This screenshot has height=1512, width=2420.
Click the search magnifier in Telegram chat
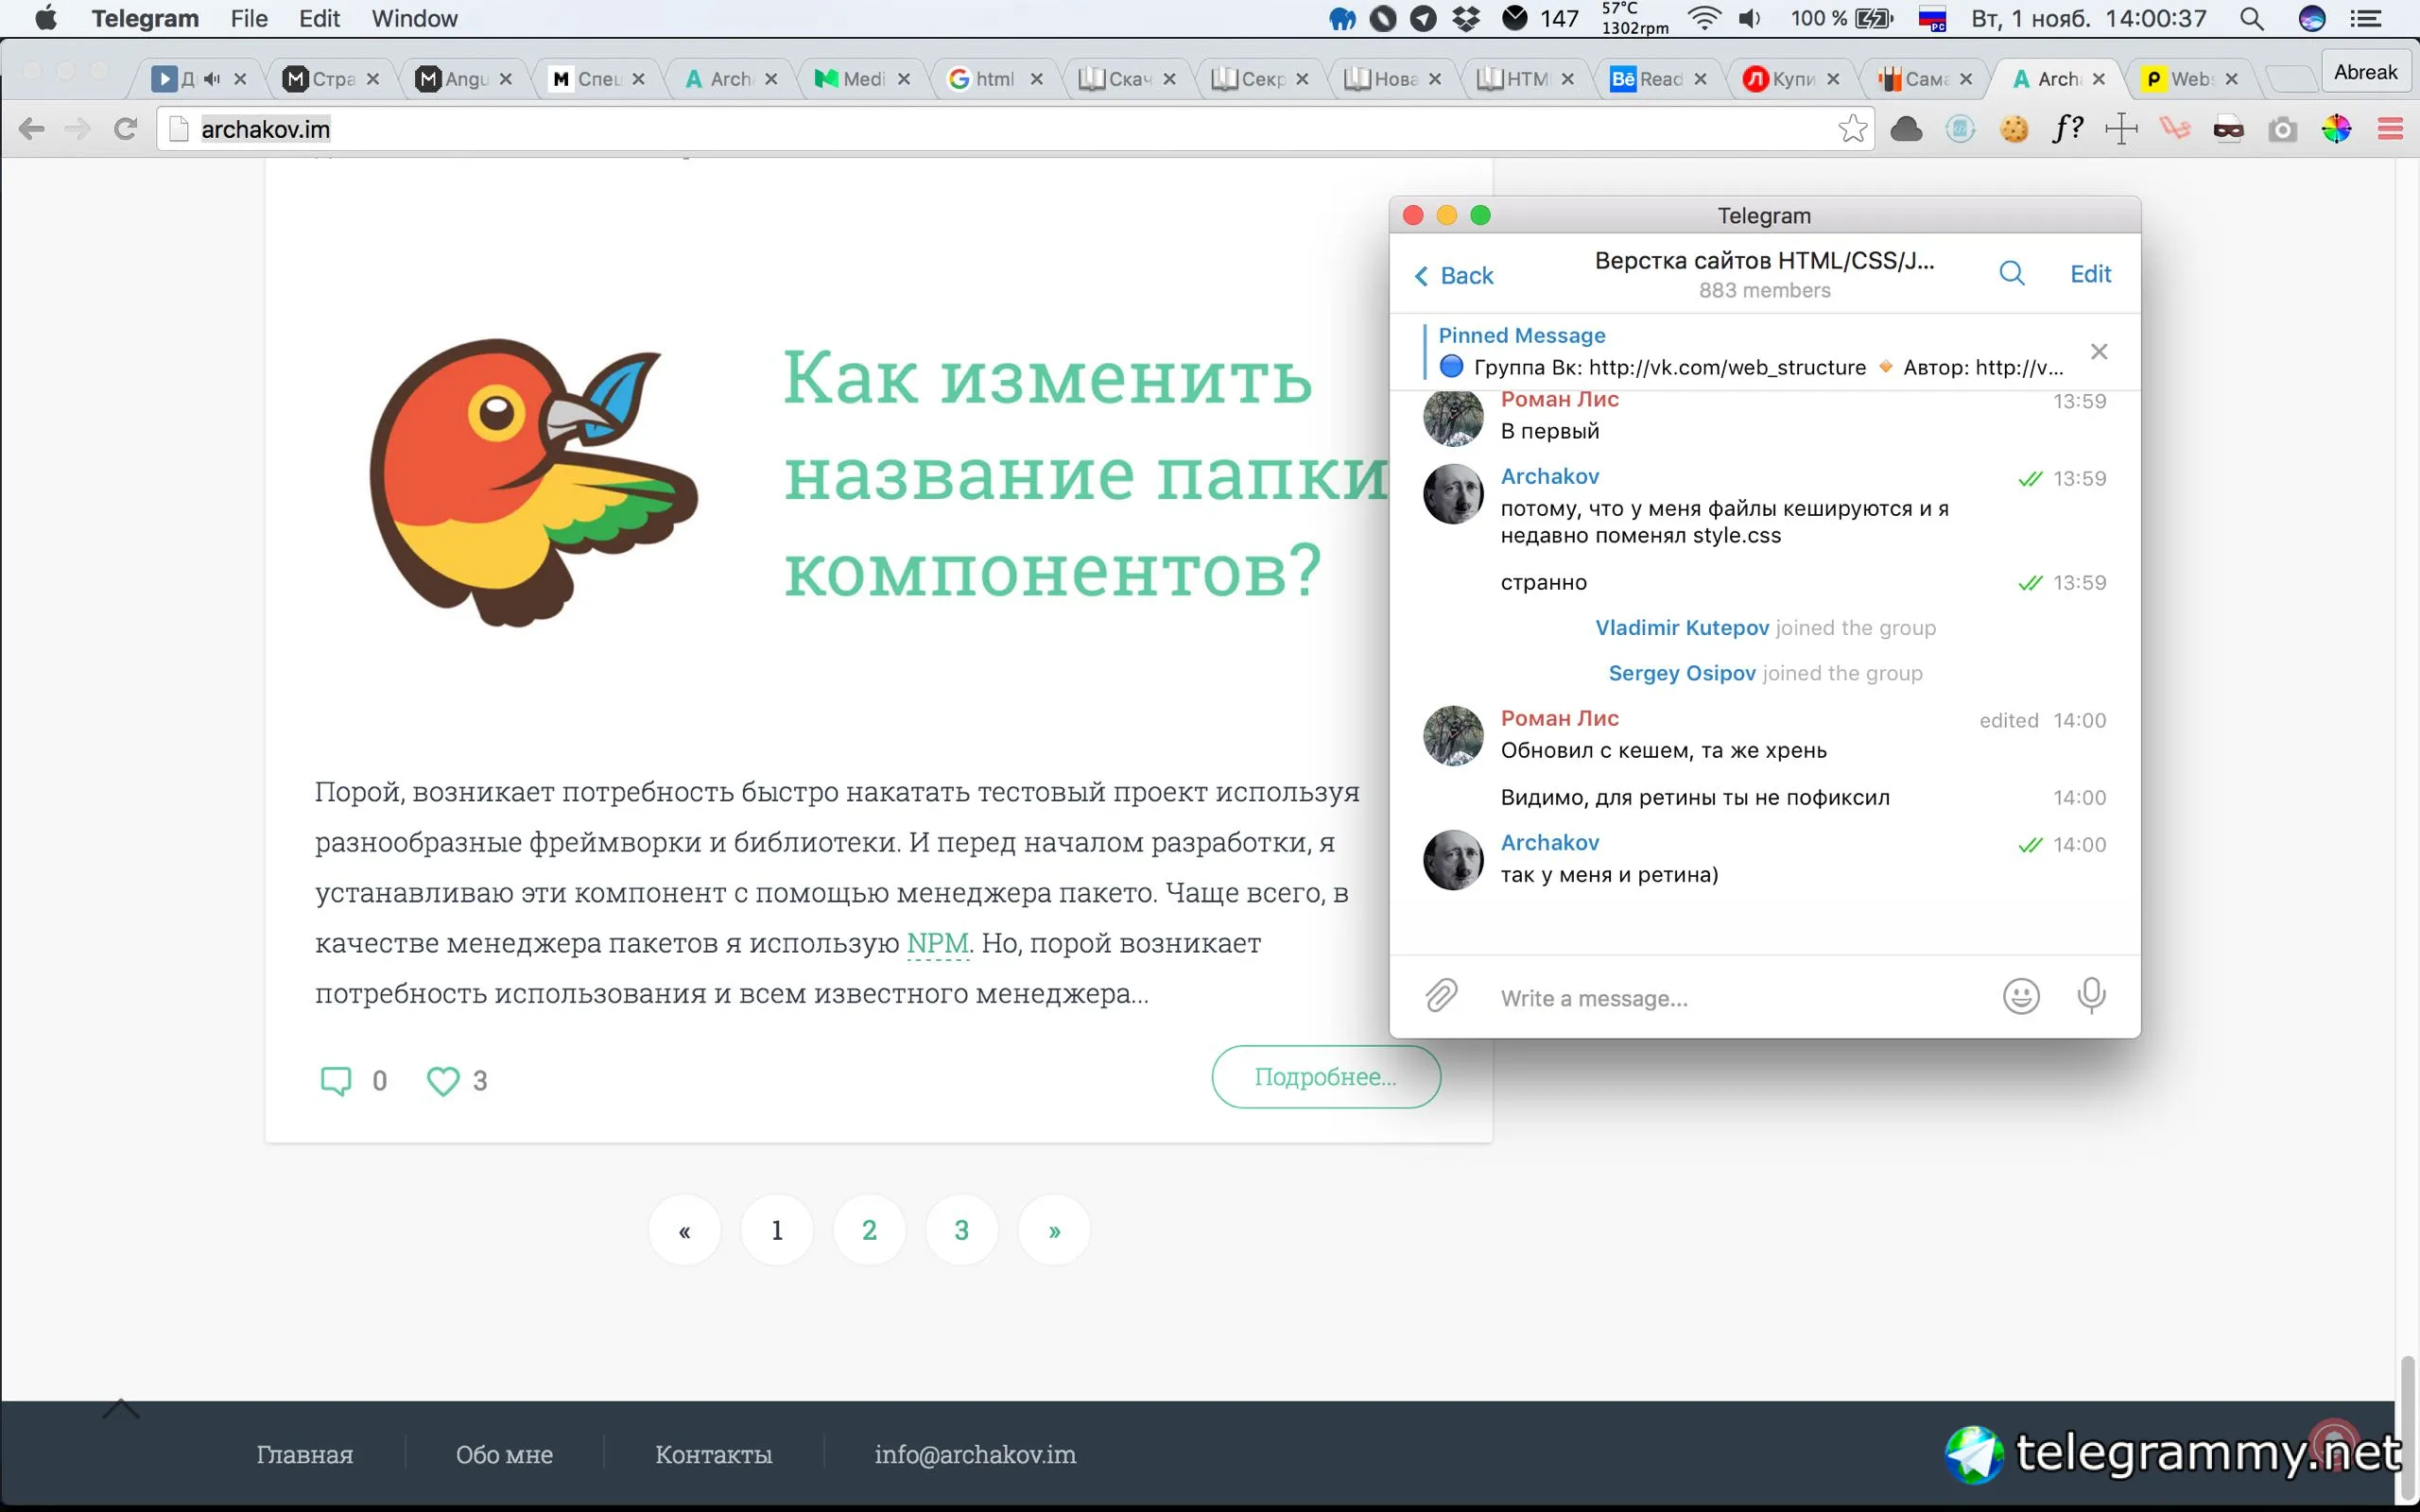[2011, 274]
